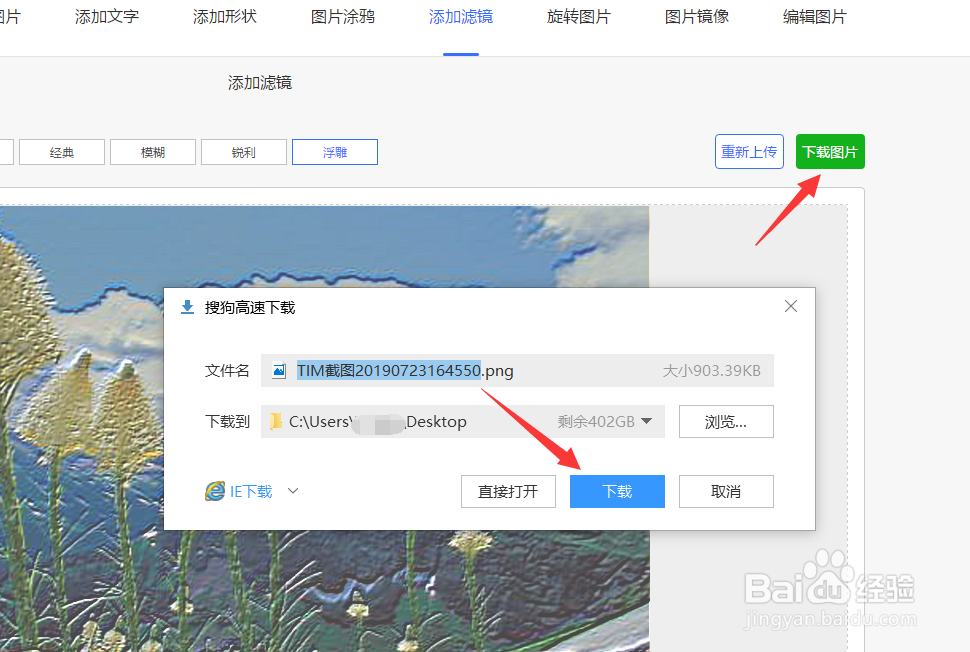Open the 添加形状 tab
970x652 pixels.
tap(225, 17)
